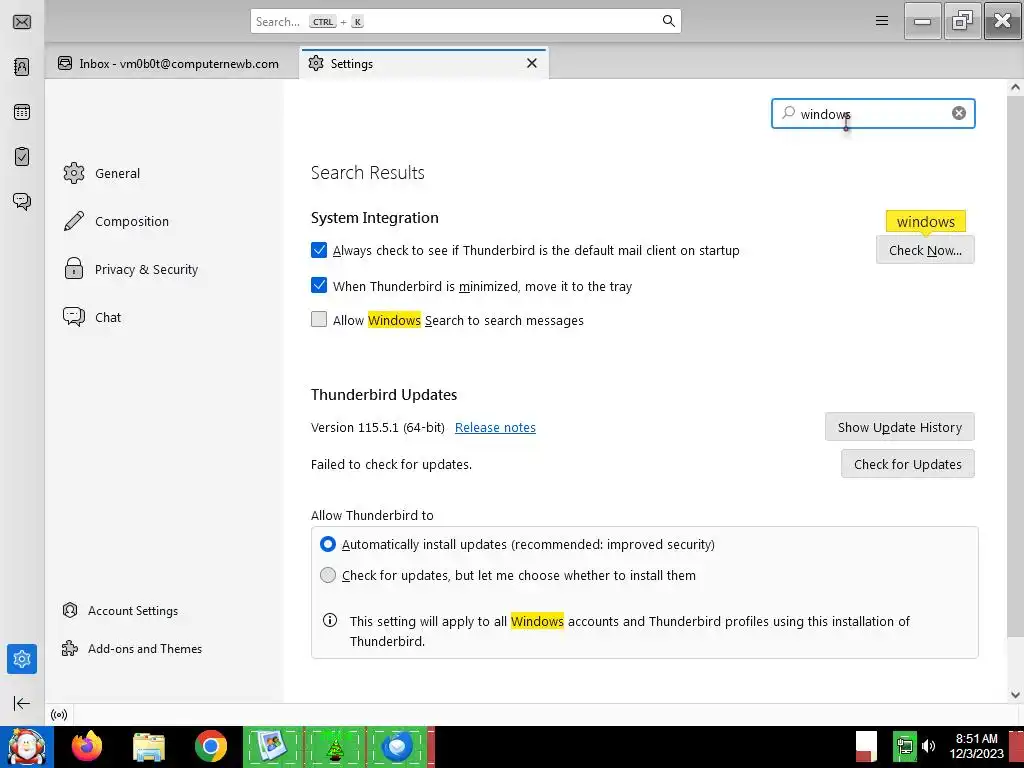Click the blue Settings gear in spaces toolbar
This screenshot has height=768, width=1024.
22,659
